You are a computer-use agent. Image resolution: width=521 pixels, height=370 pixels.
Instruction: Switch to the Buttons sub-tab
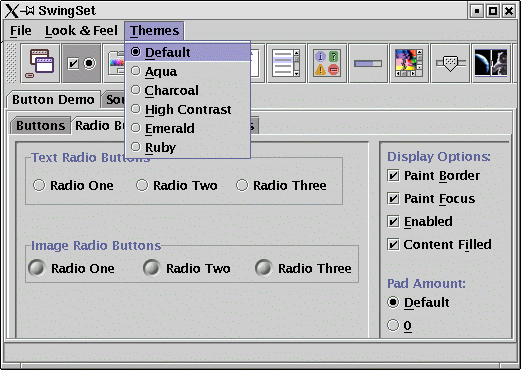tap(41, 126)
